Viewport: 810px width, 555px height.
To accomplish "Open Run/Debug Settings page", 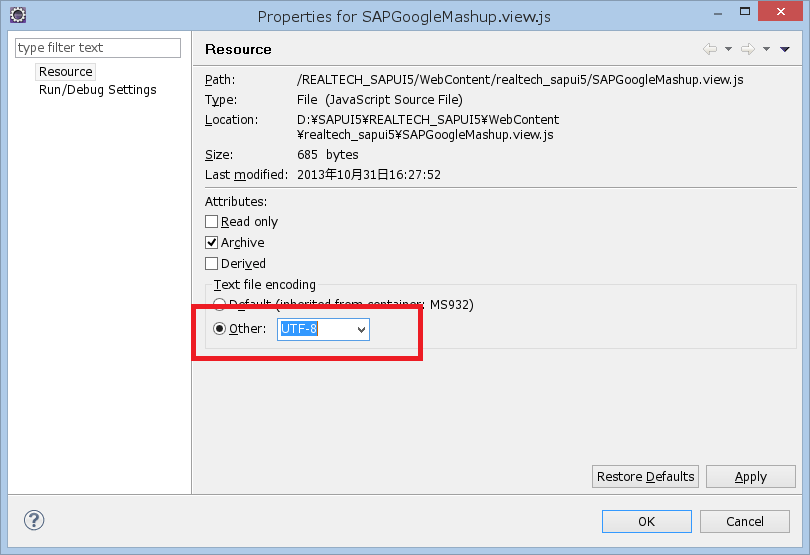I will point(98,89).
